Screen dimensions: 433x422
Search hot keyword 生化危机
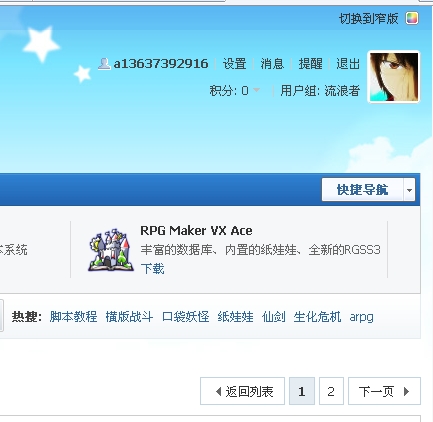coord(317,316)
